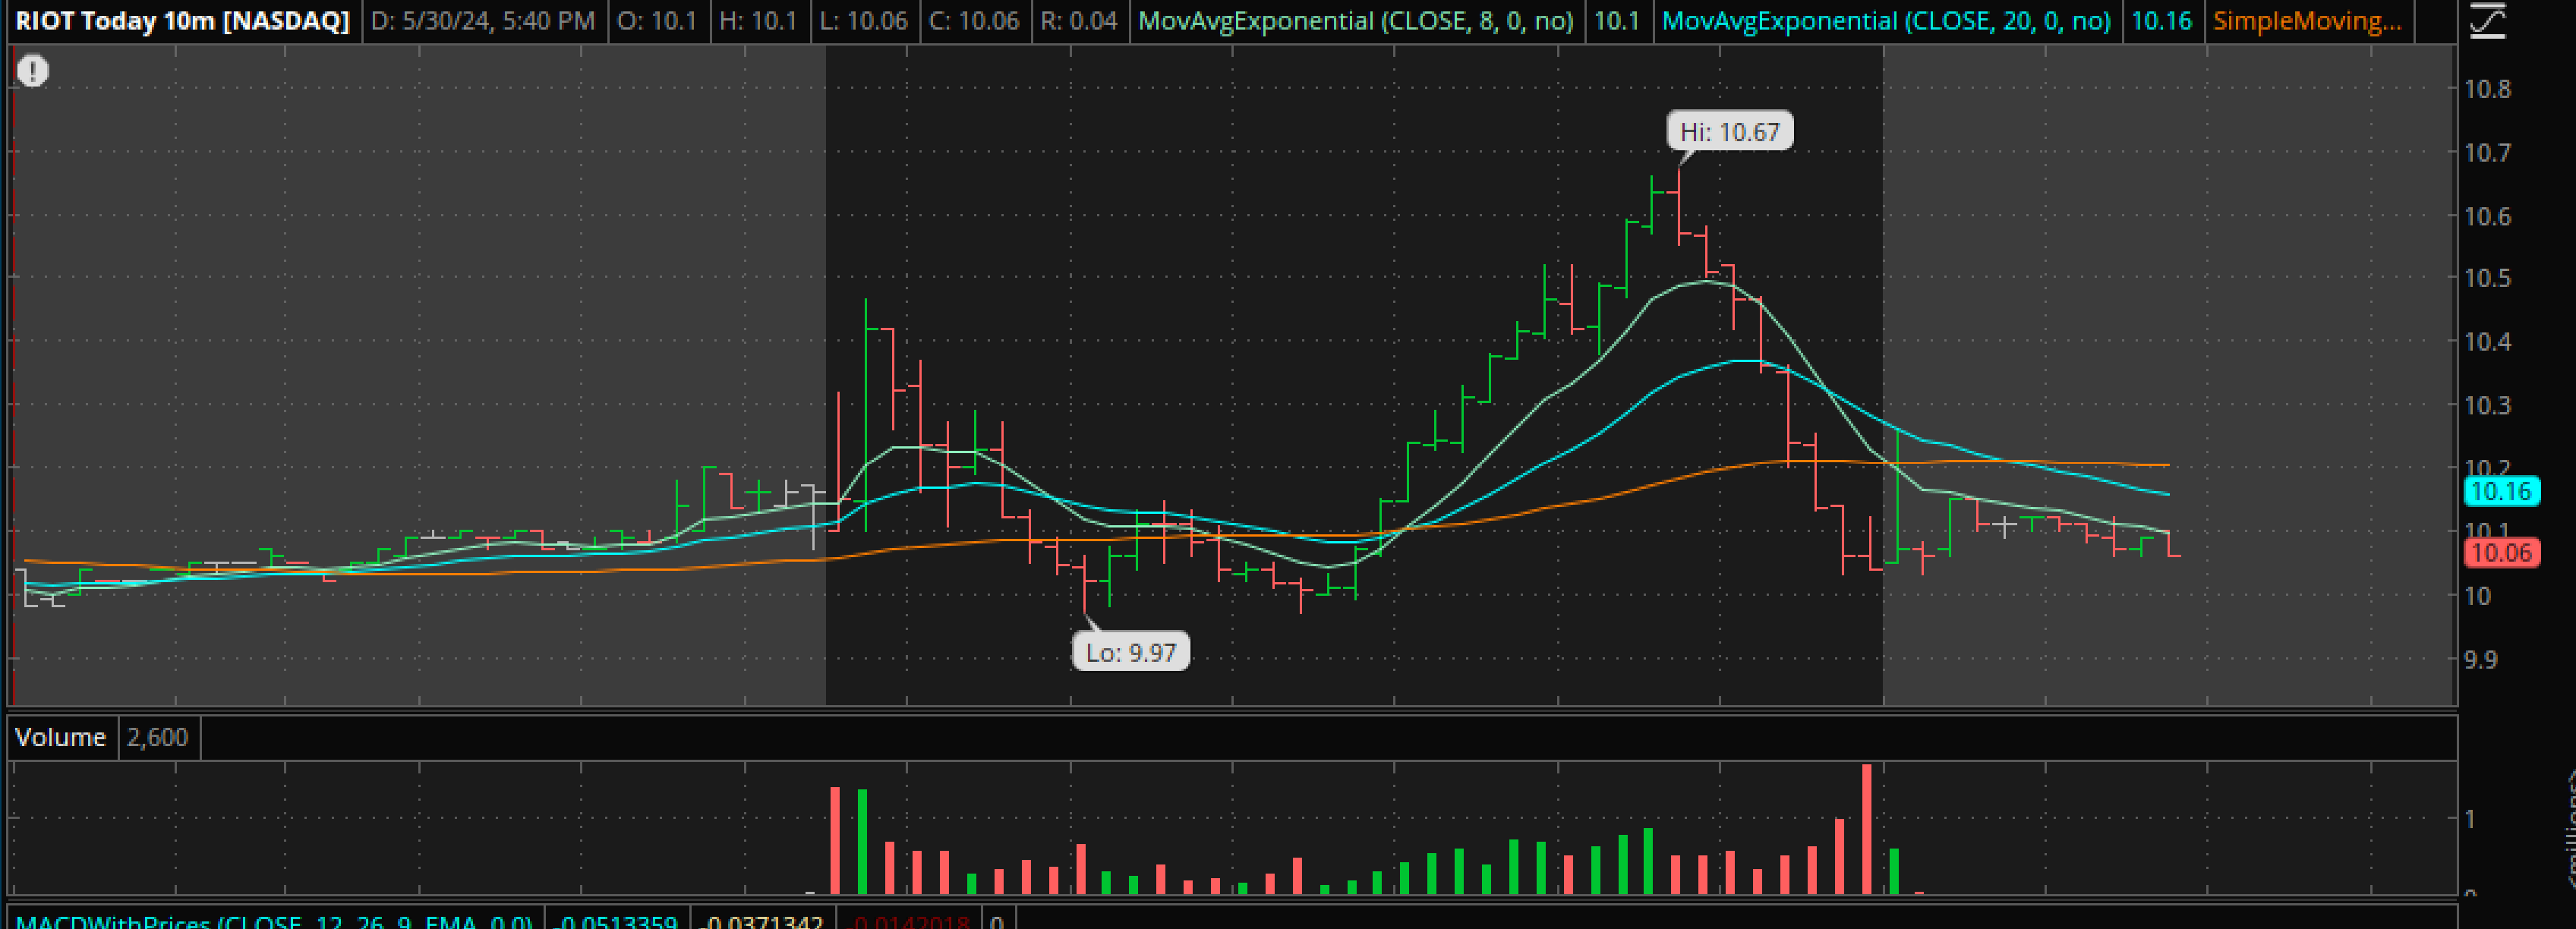Click the Hi: 10.67 price bubble

coord(1729,132)
